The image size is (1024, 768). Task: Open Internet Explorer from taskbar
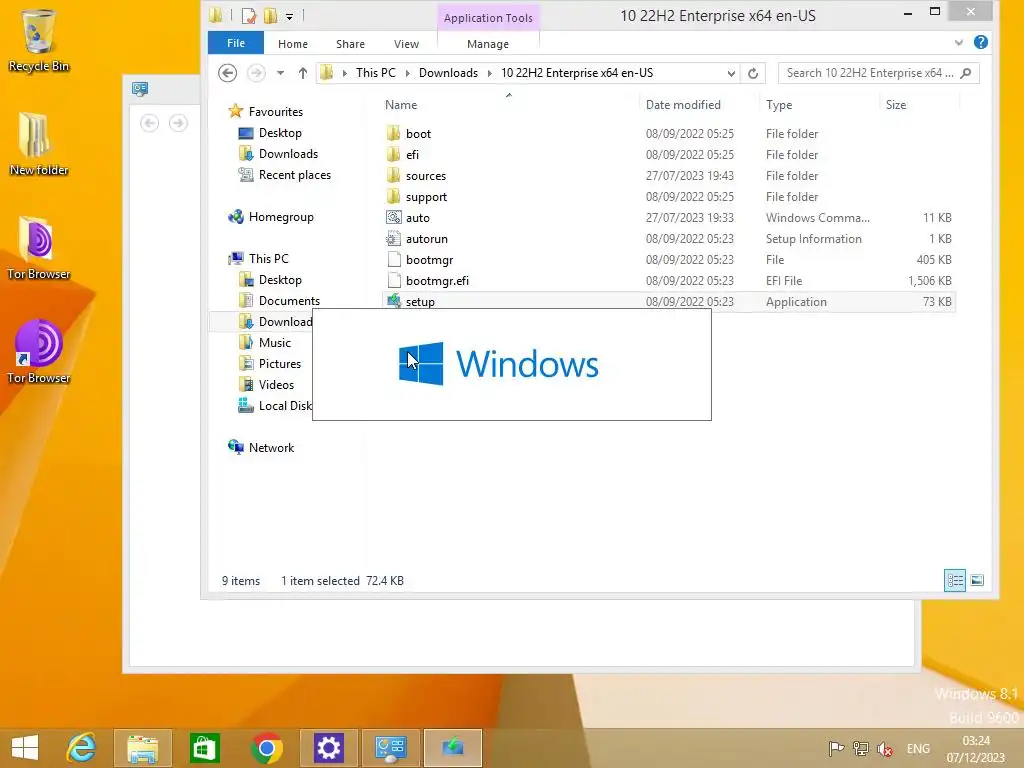click(x=81, y=748)
